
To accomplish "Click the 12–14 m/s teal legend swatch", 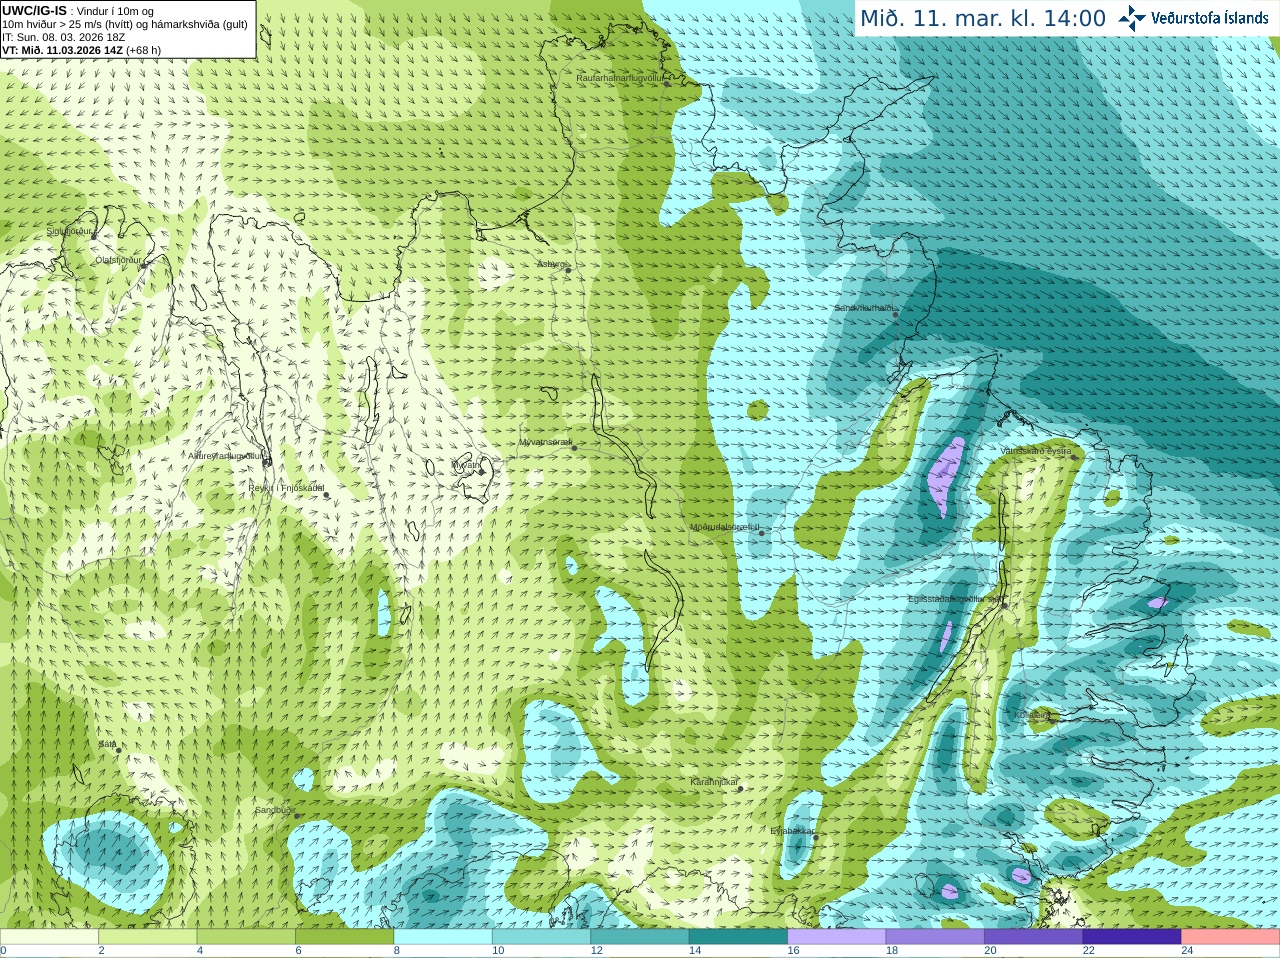I will (x=640, y=937).
